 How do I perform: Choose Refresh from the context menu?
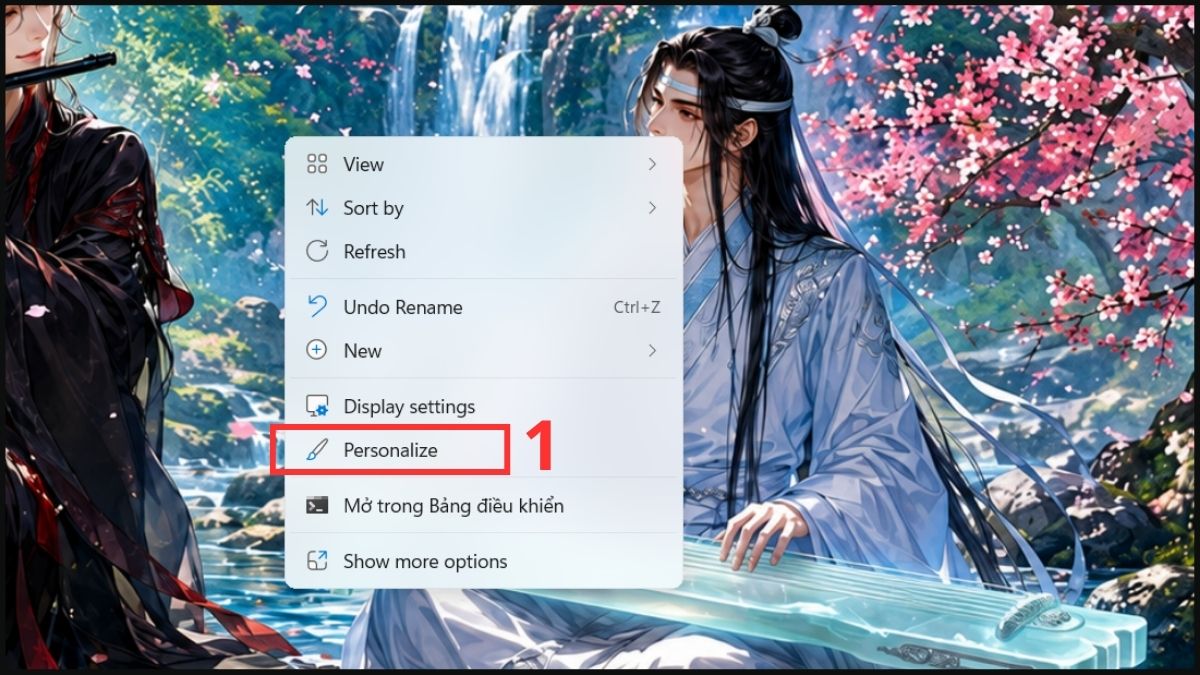483,252
